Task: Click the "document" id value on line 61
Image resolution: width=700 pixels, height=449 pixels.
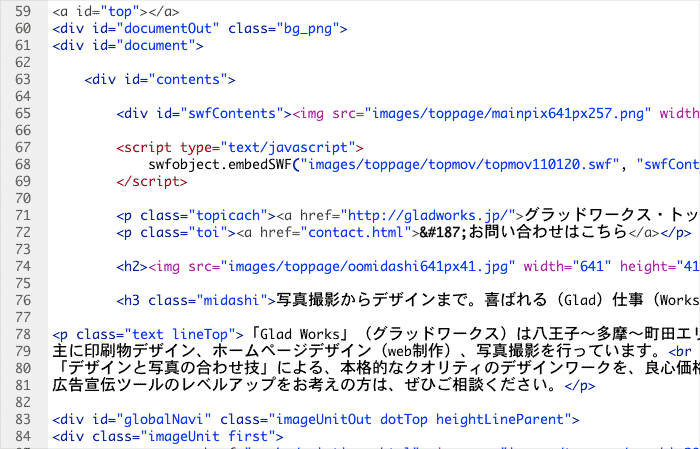Action: pos(156,46)
